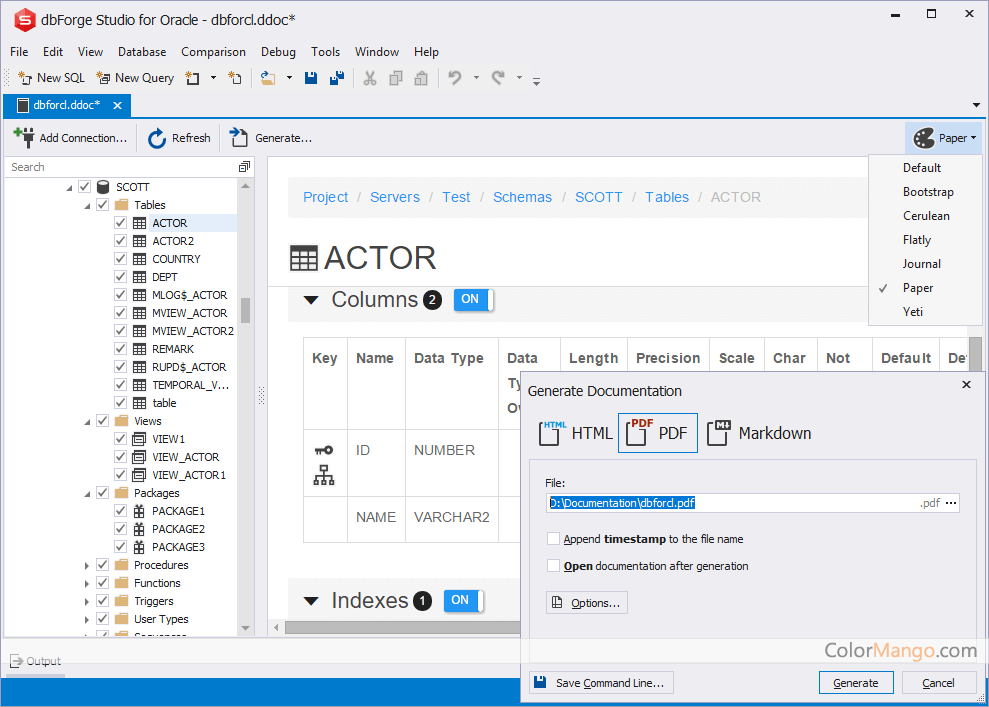Enable Append timestamp to the file name
The height and width of the screenshot is (707, 989).
click(x=554, y=539)
